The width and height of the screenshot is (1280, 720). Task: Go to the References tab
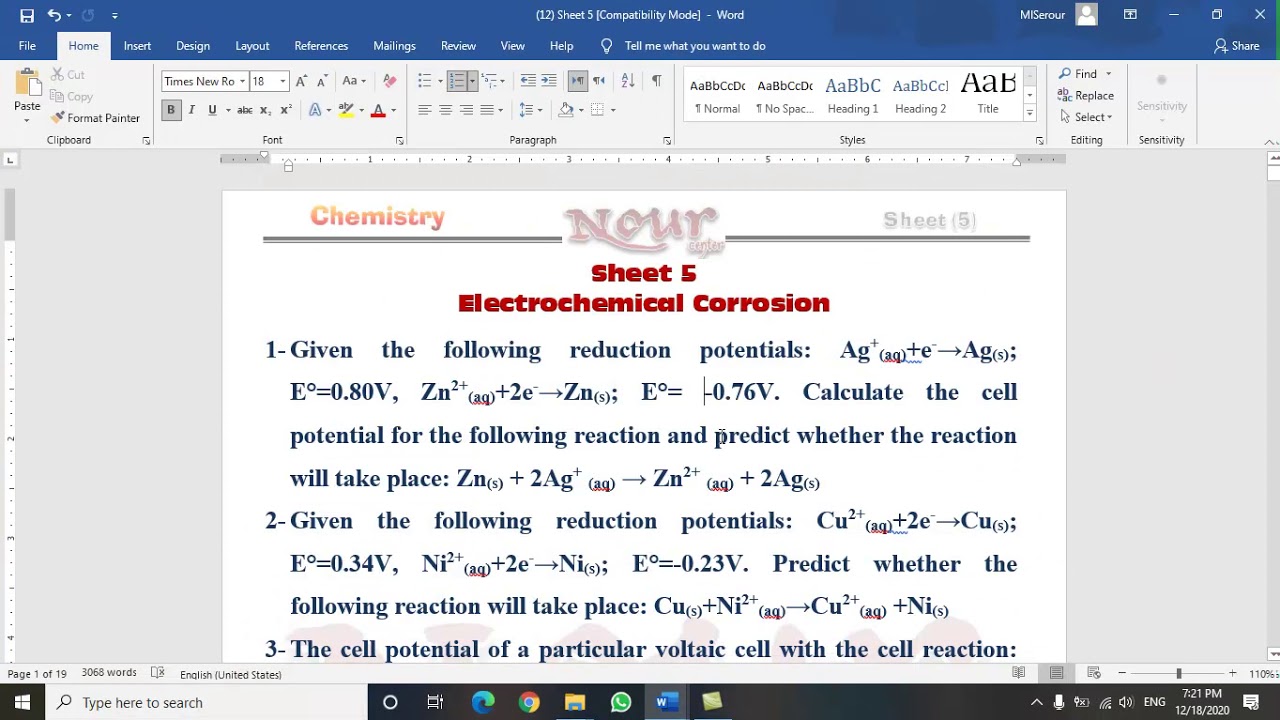(321, 46)
